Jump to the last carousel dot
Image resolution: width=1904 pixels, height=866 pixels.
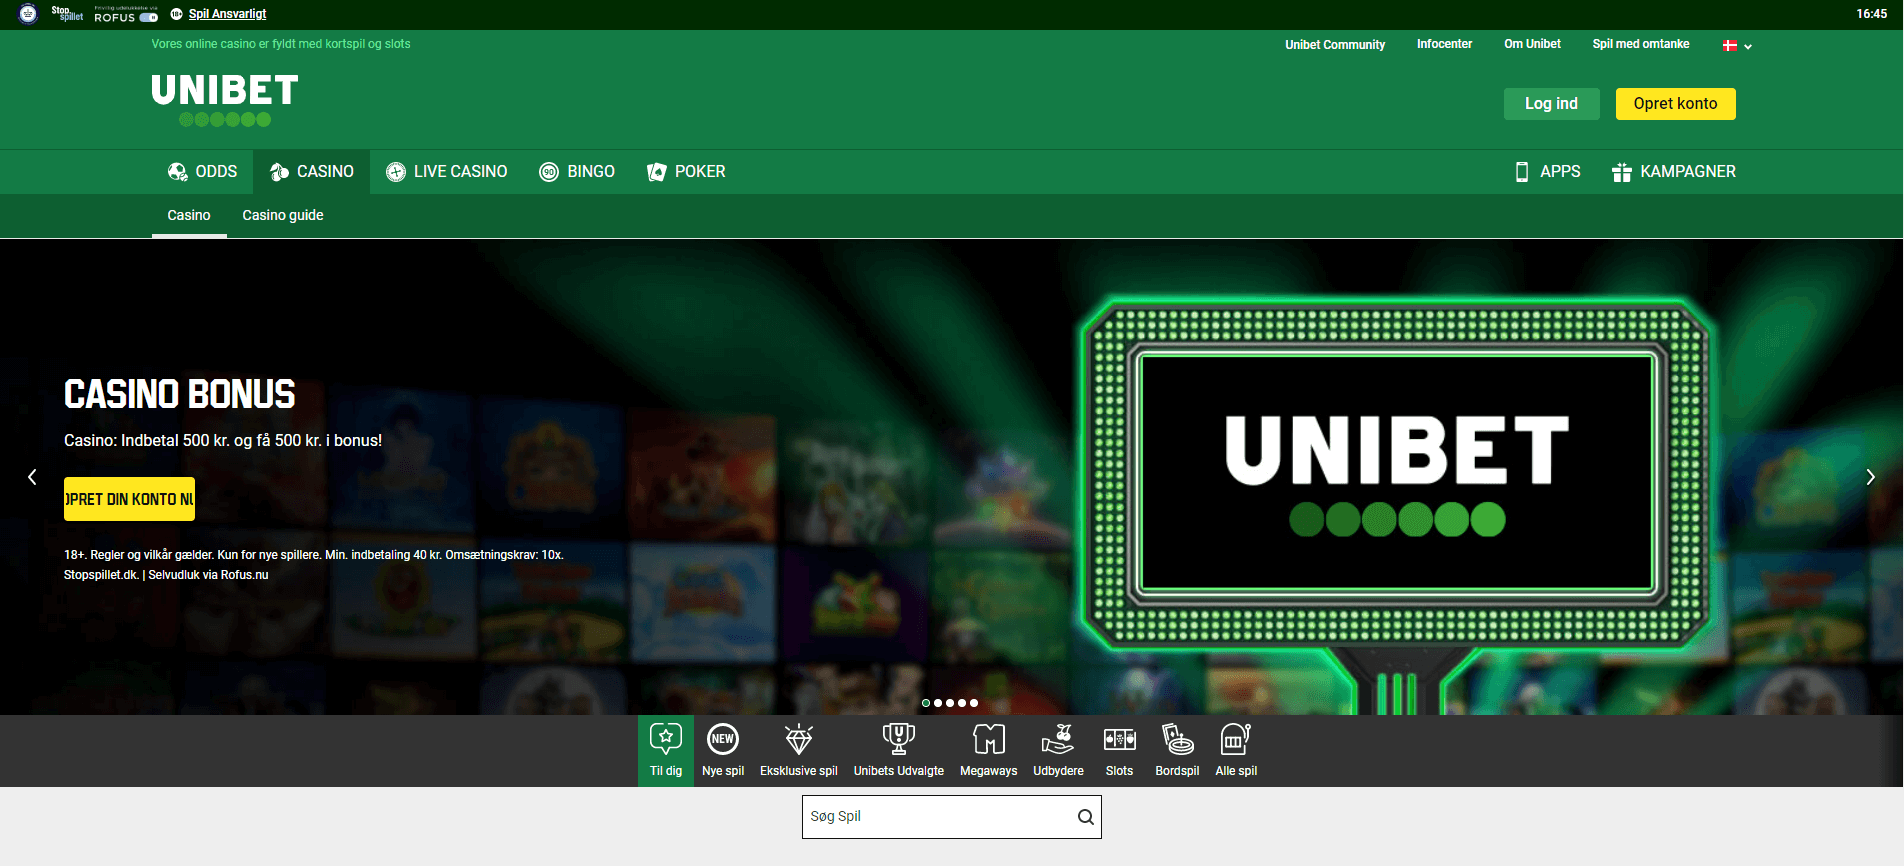coord(974,703)
